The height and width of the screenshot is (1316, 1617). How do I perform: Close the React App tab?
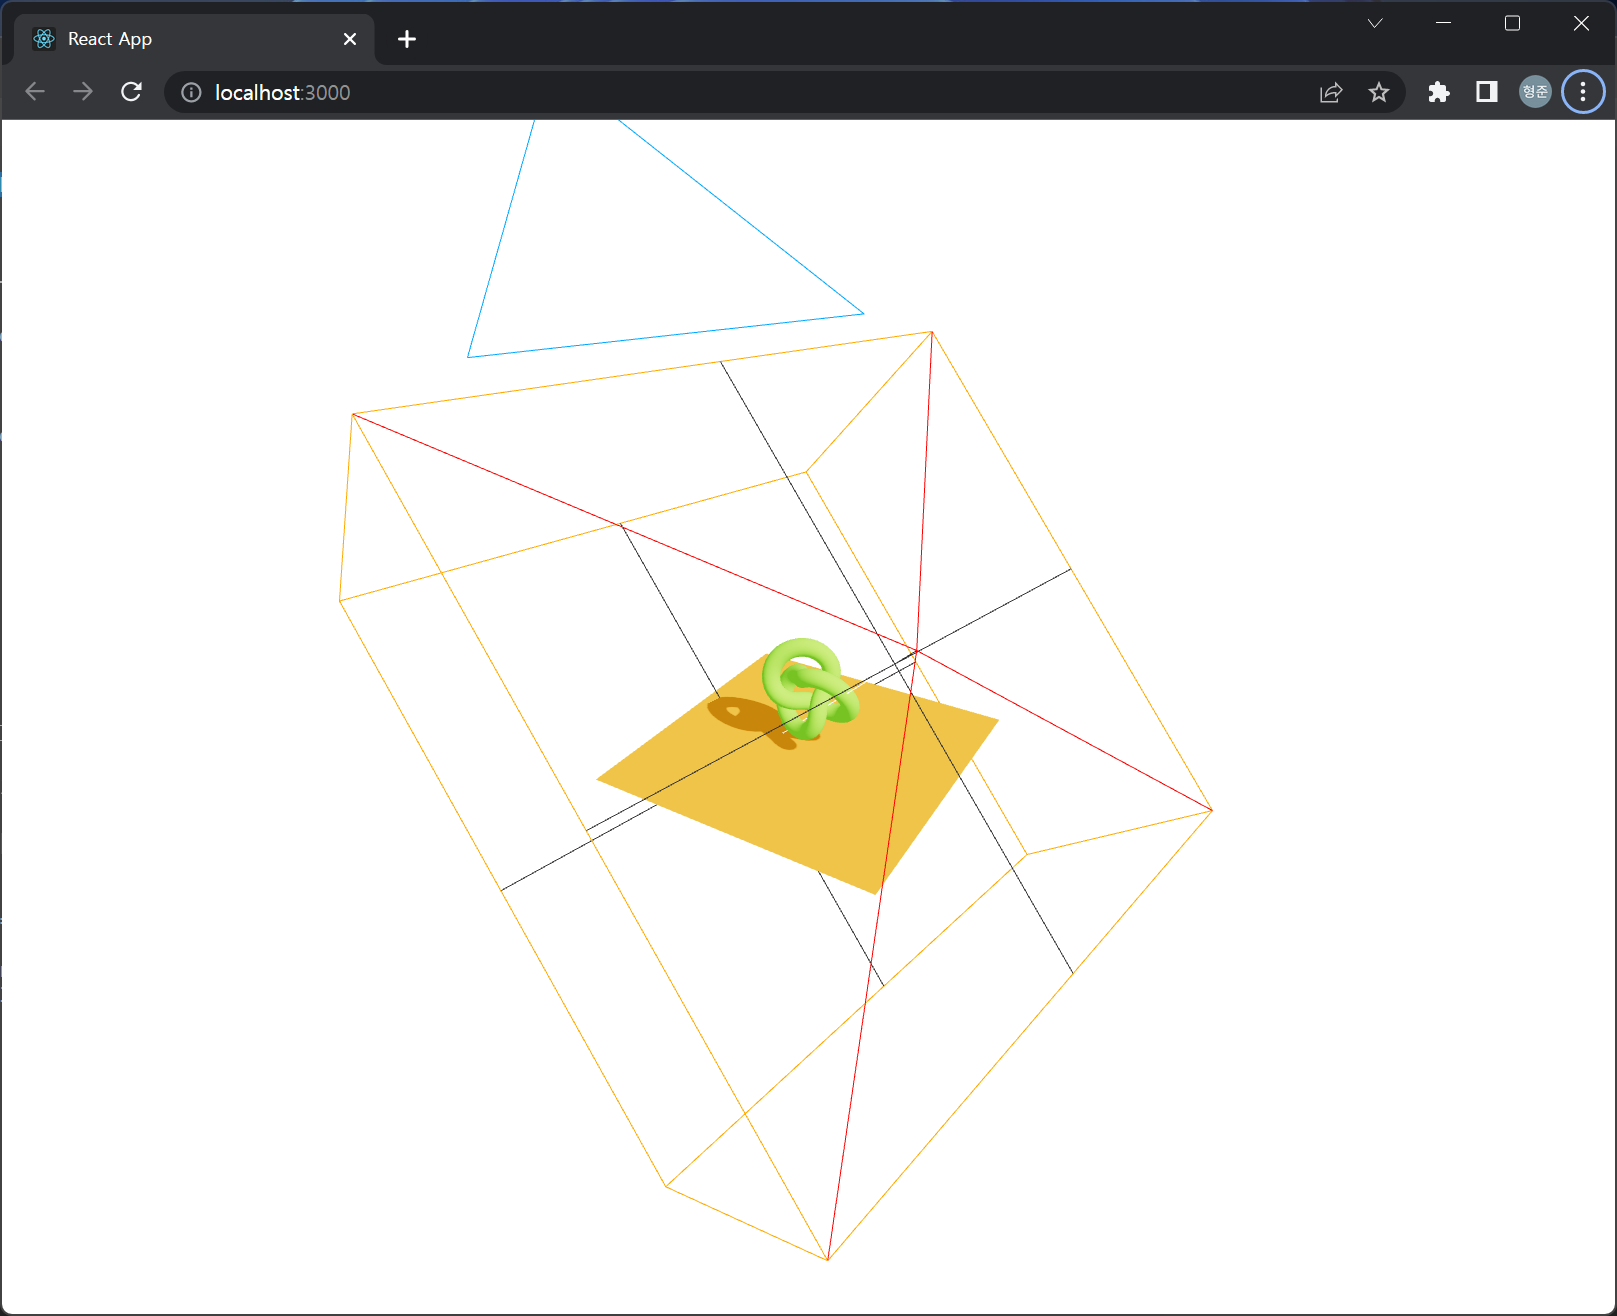pos(350,39)
